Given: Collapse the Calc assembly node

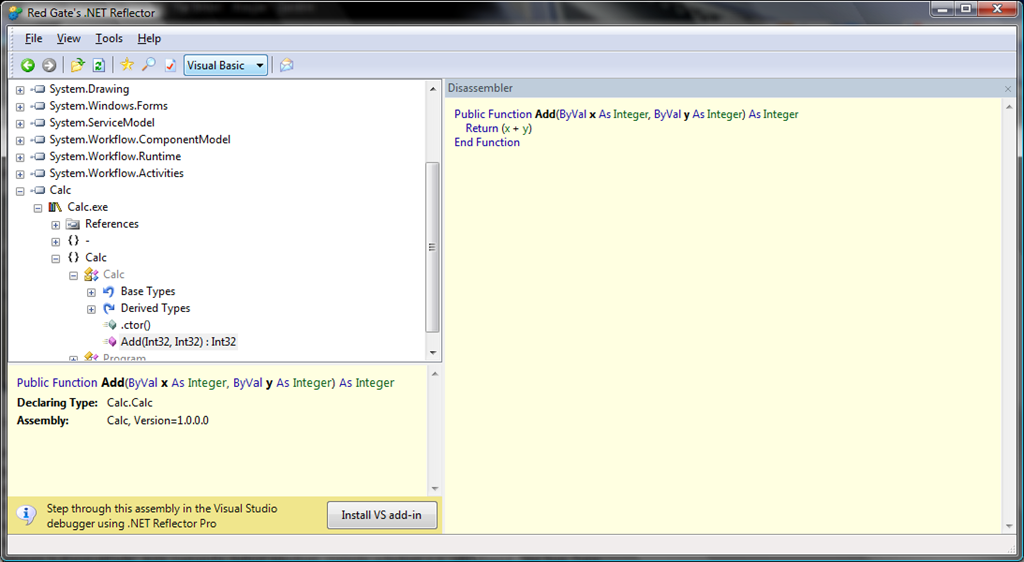Looking at the screenshot, I should [x=20, y=191].
